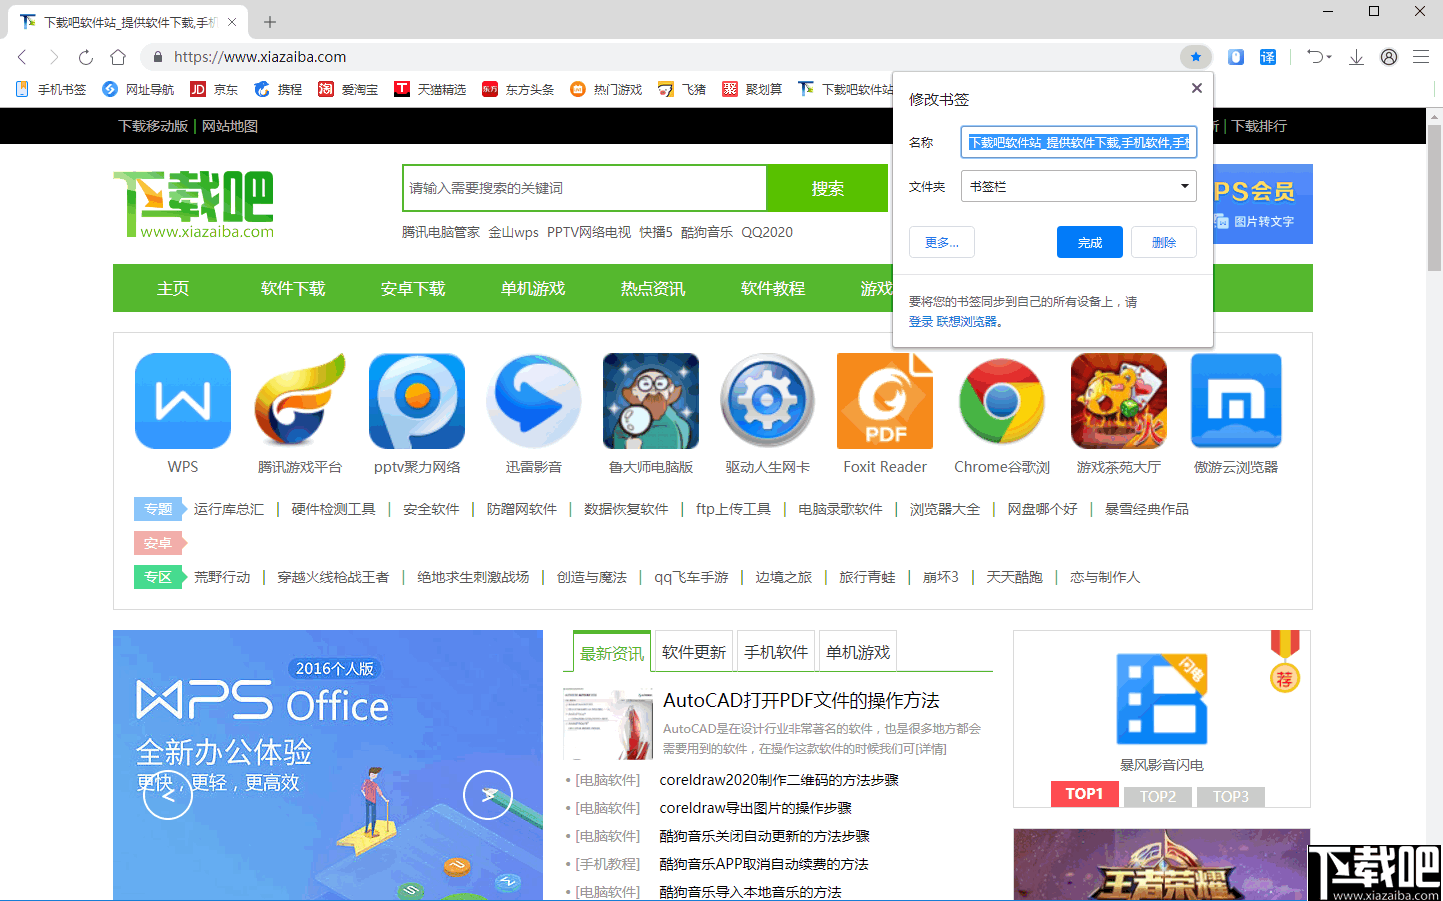Open the browser hamburger menu

tap(1420, 57)
